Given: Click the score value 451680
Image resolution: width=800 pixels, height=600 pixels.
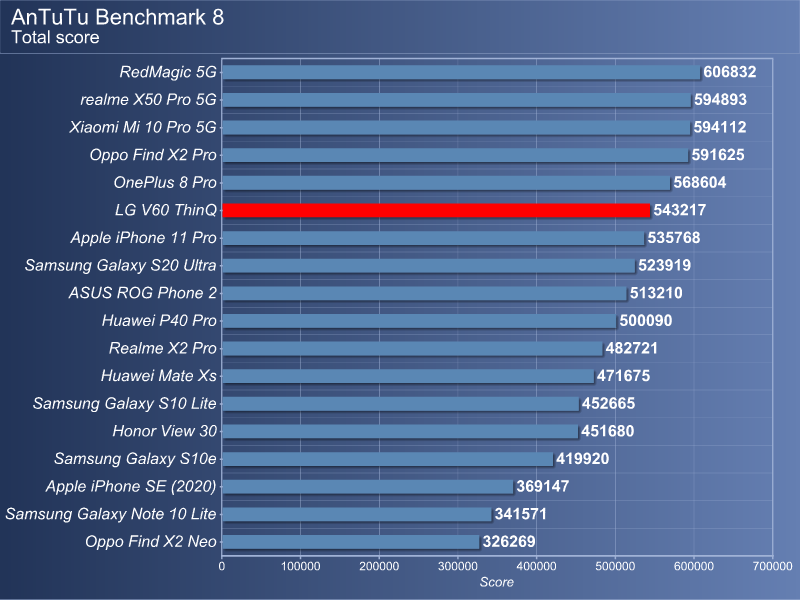Looking at the screenshot, I should (x=608, y=431).
